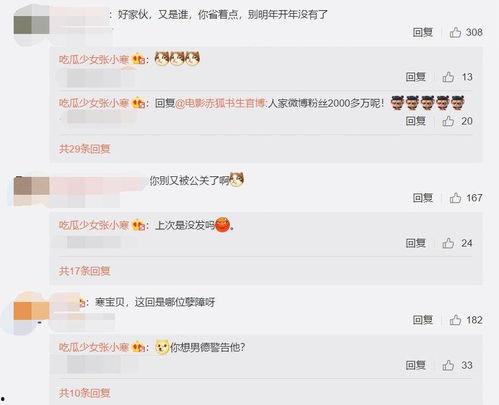Image resolution: width=499 pixels, height=405 pixels.
Task: Expand 共17条回复 thread
Action: click(85, 271)
